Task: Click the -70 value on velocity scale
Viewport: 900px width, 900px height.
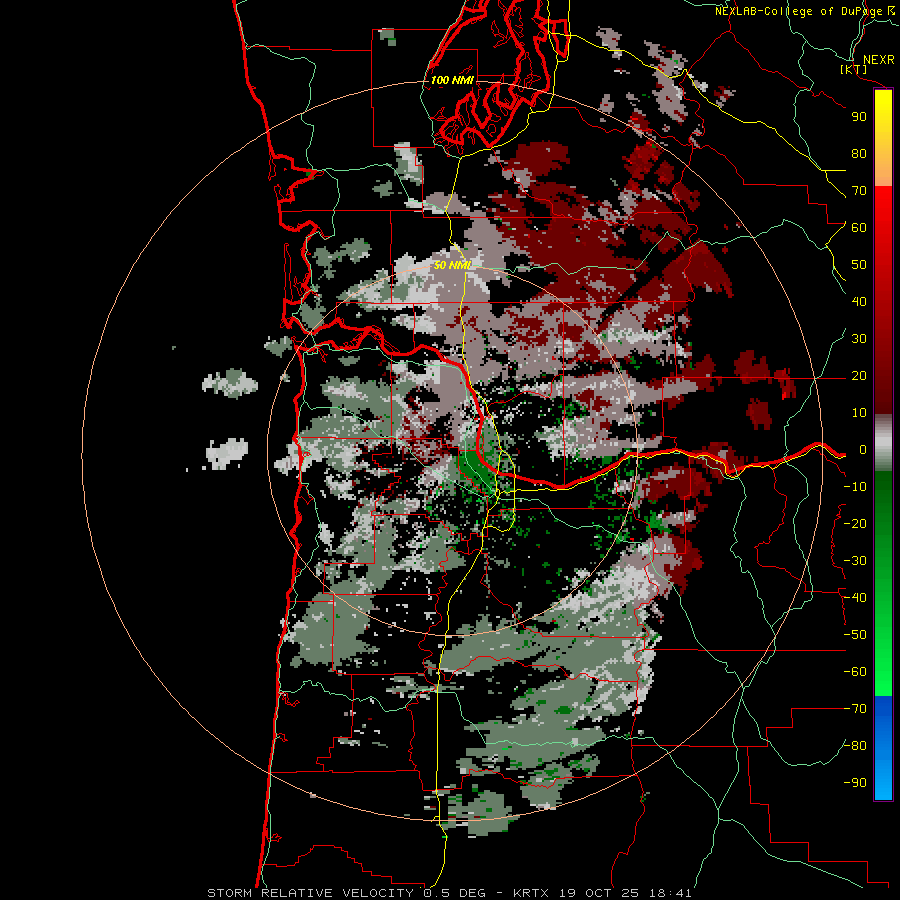Action: [855, 709]
